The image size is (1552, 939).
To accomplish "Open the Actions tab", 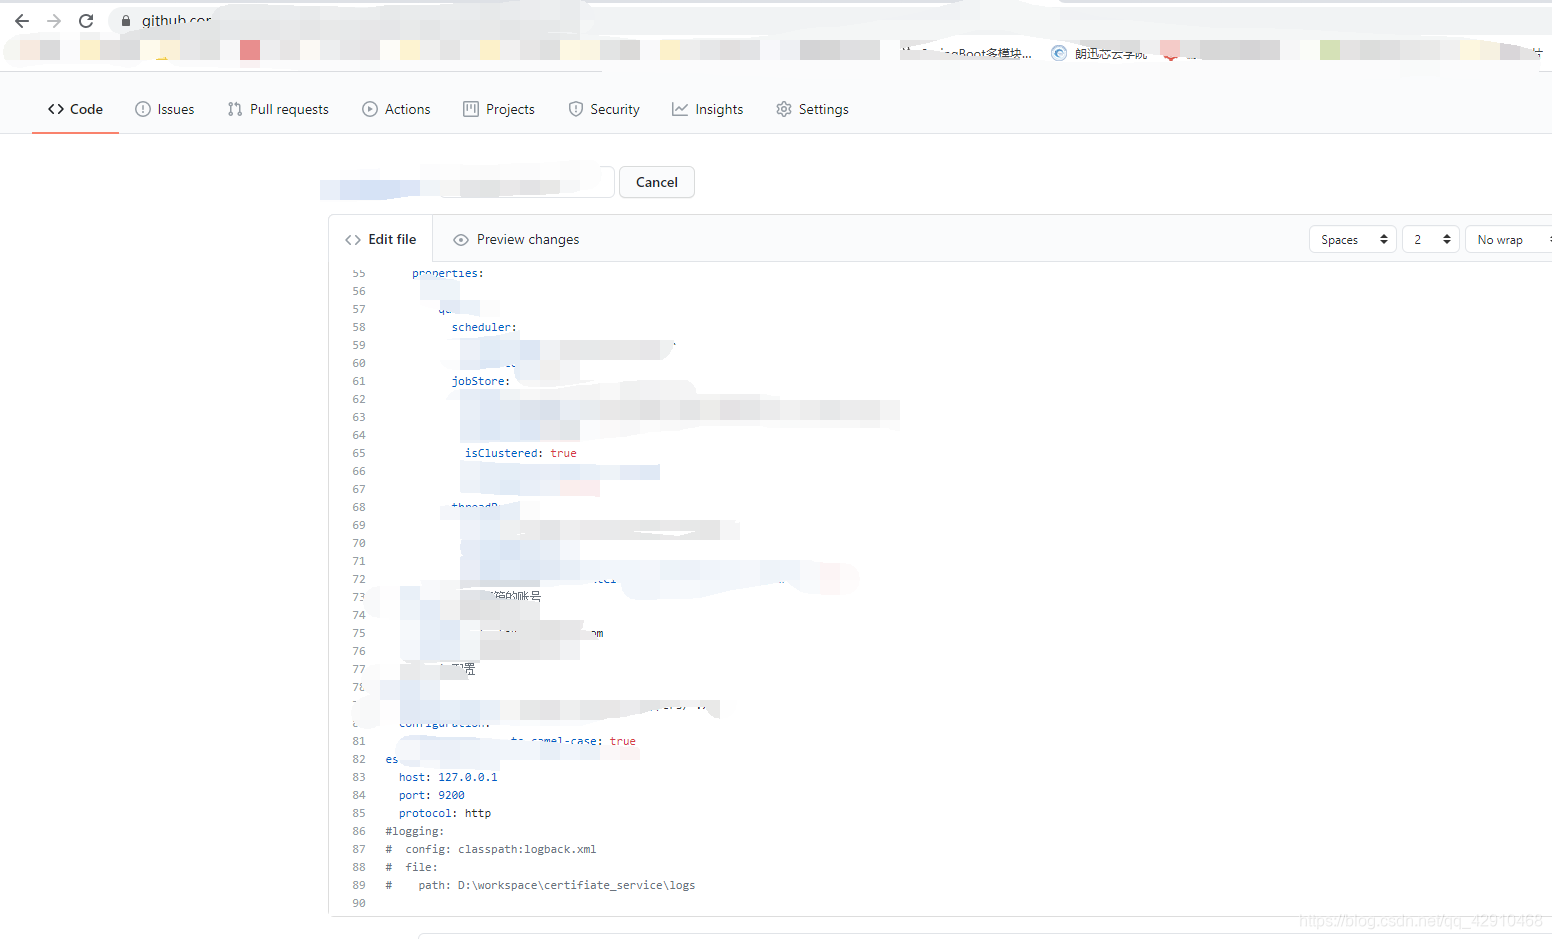I will (397, 109).
